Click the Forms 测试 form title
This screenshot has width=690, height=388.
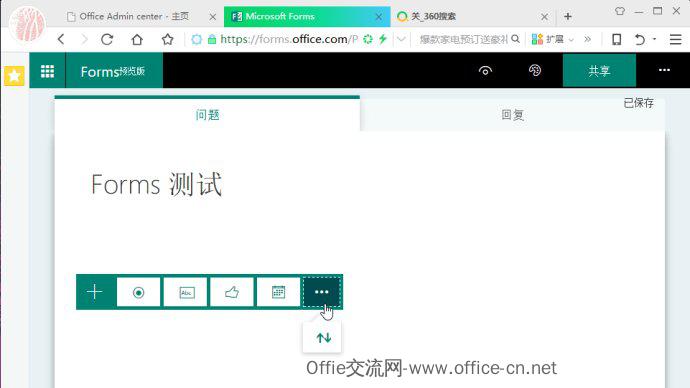click(x=156, y=184)
